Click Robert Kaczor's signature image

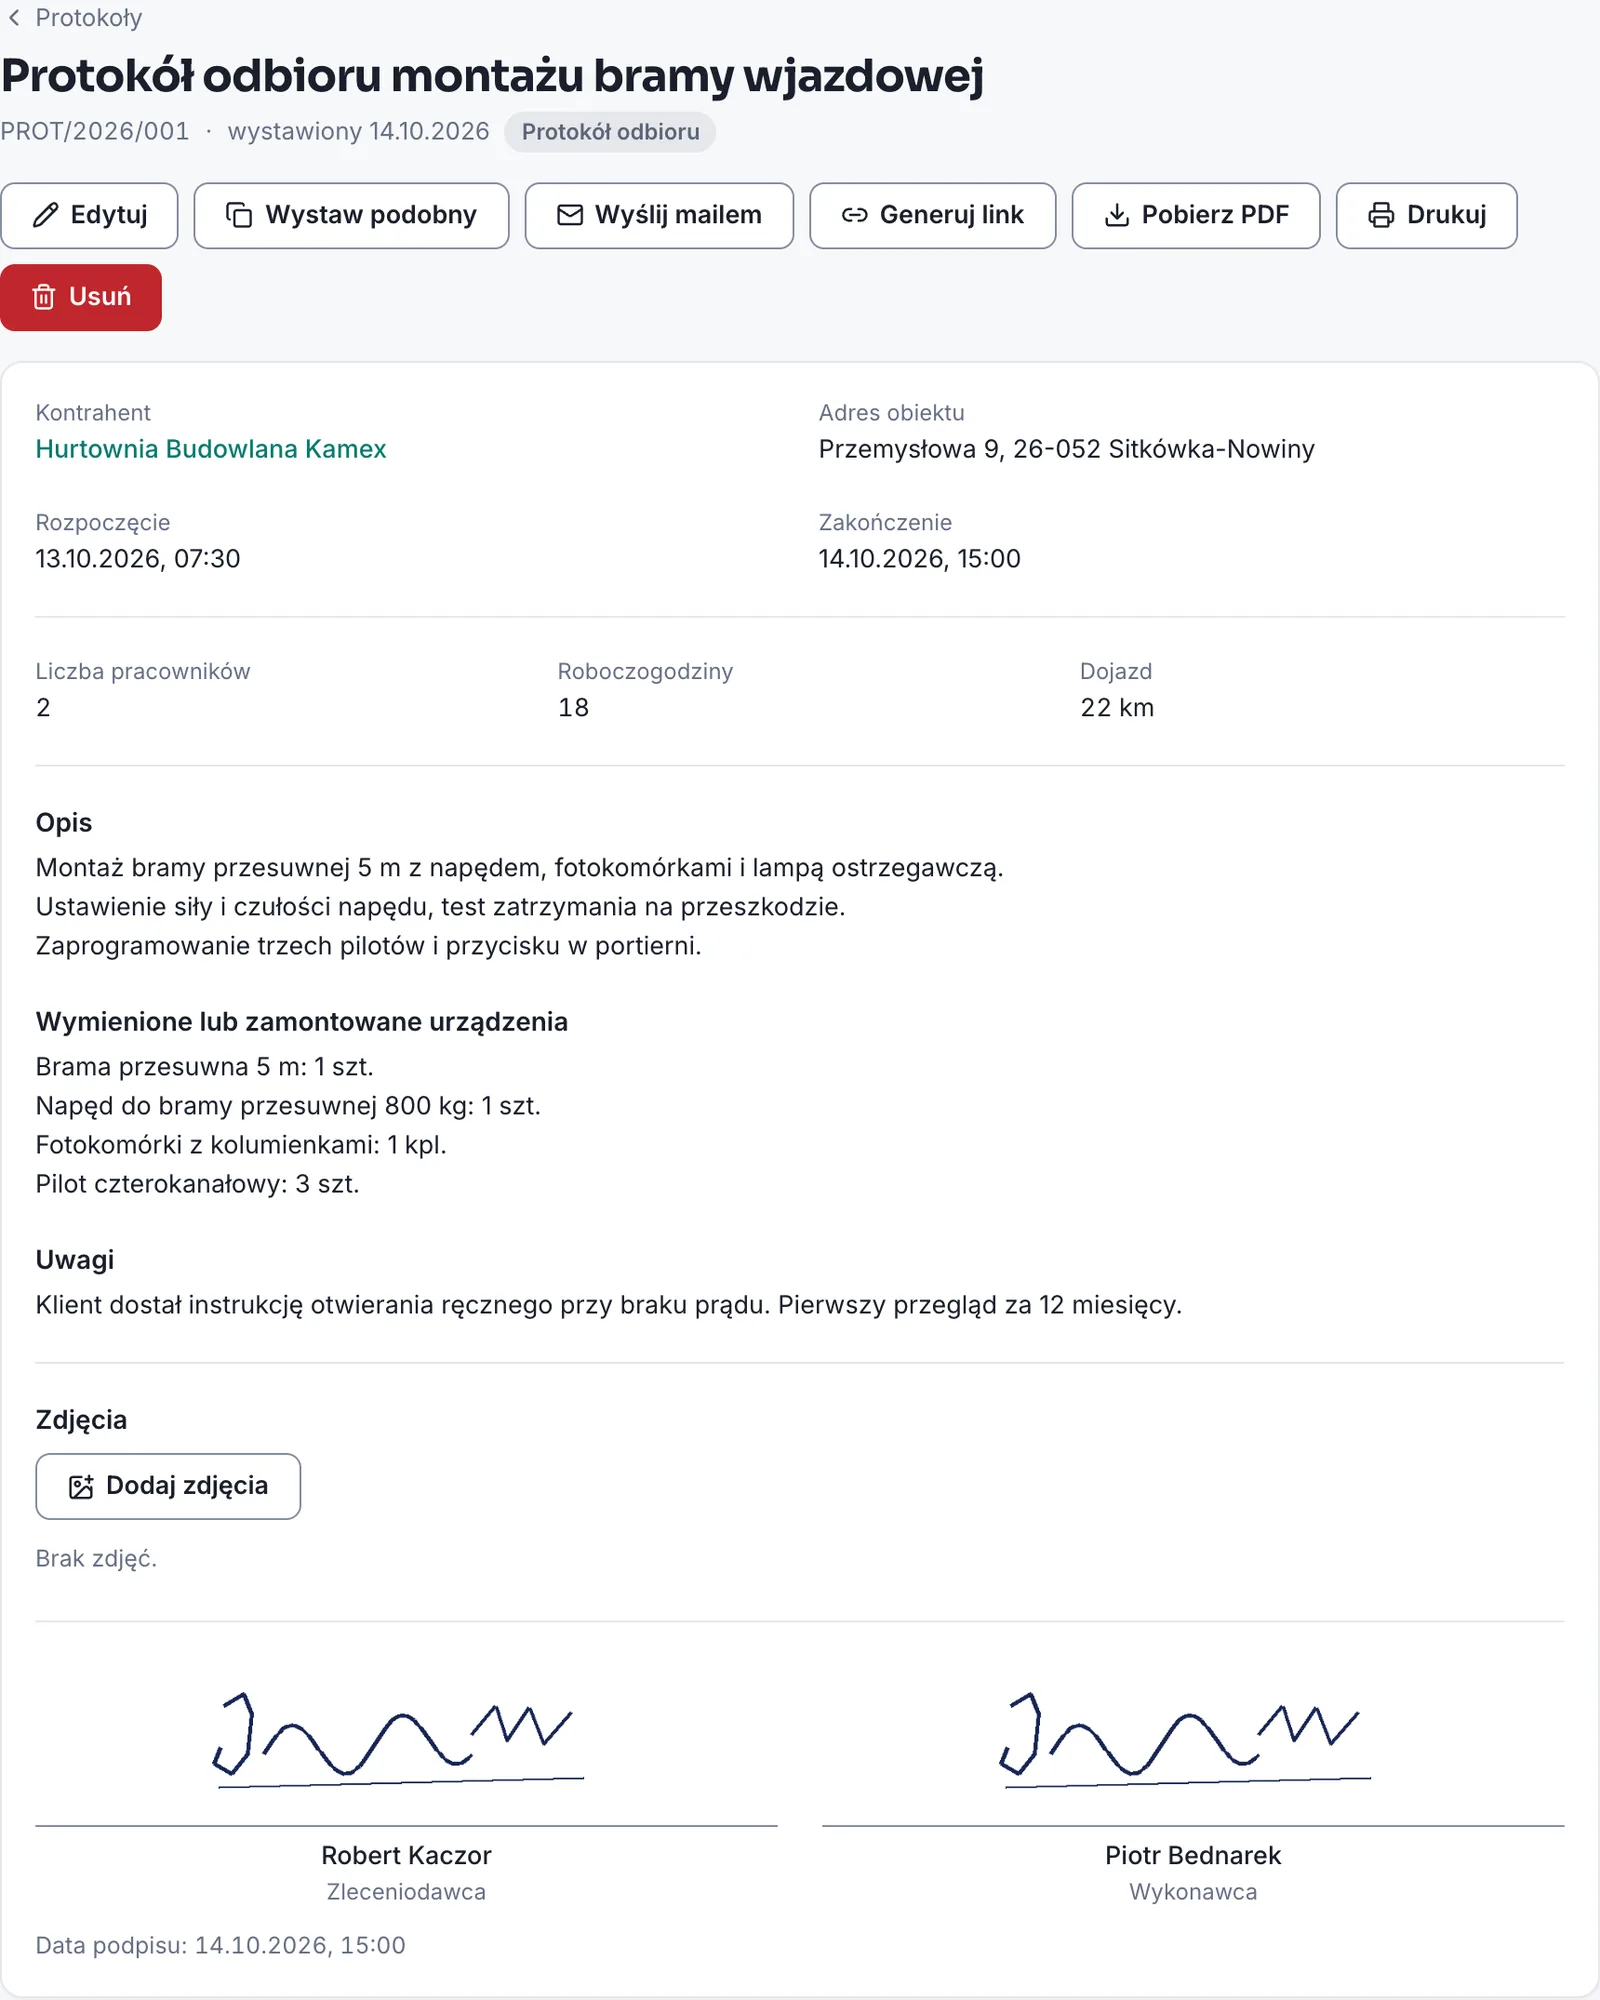pos(398,1740)
